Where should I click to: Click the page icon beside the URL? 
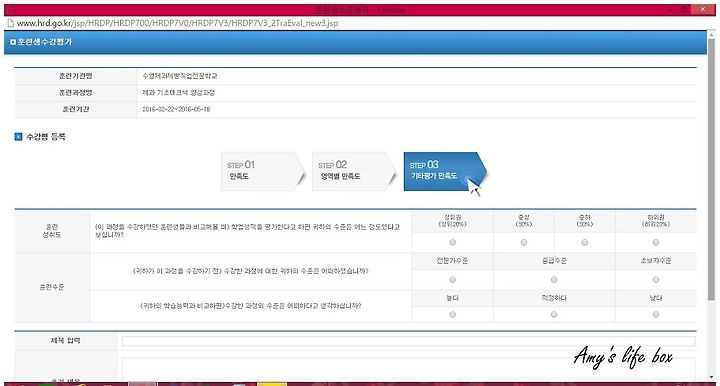10,23
